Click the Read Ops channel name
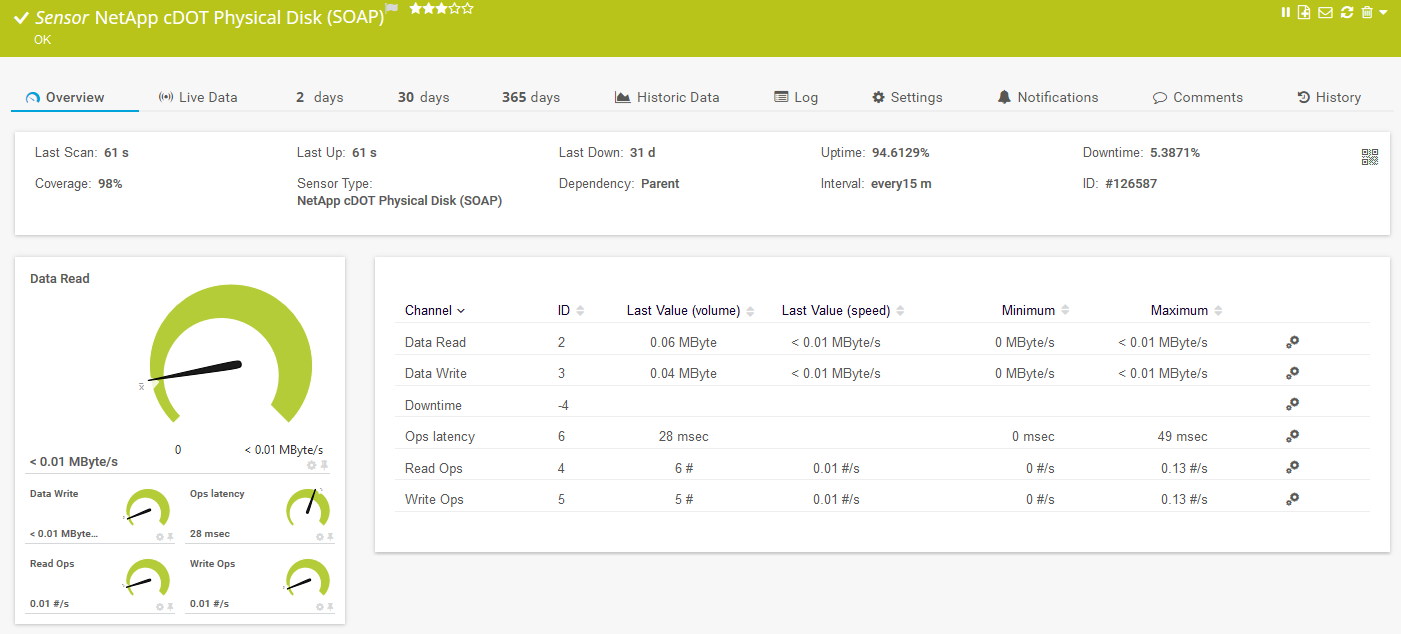The image size is (1401, 634). click(434, 468)
